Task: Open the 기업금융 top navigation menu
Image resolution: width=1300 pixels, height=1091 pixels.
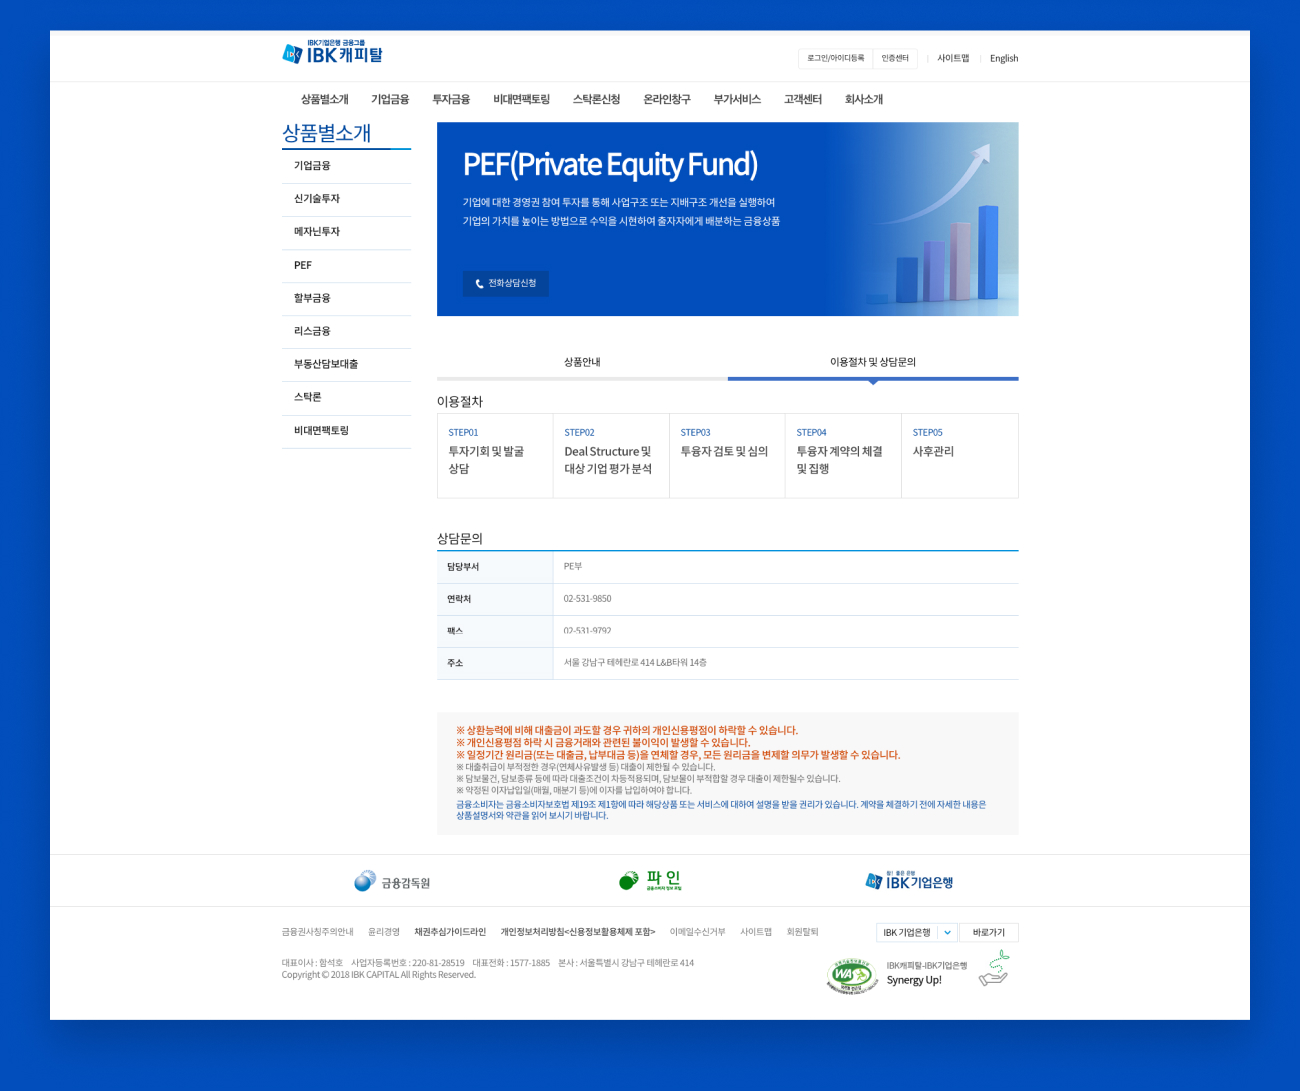Action: tap(390, 99)
